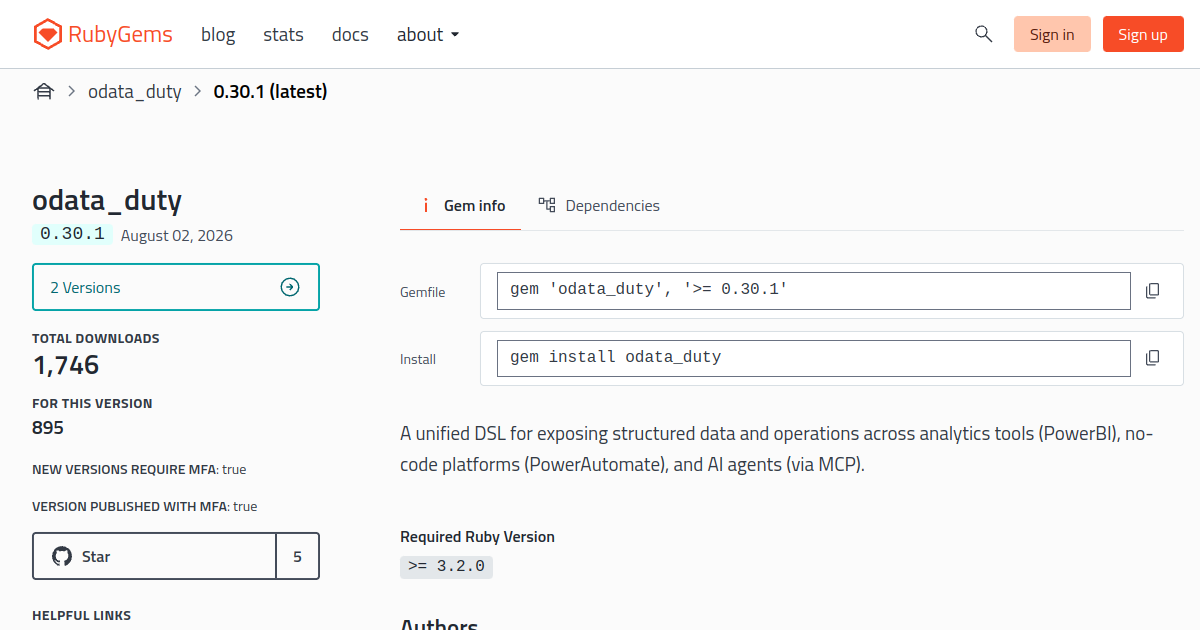Image resolution: width=1200 pixels, height=630 pixels.
Task: Click the GitHub octocat icon on Star button
Action: (62, 556)
